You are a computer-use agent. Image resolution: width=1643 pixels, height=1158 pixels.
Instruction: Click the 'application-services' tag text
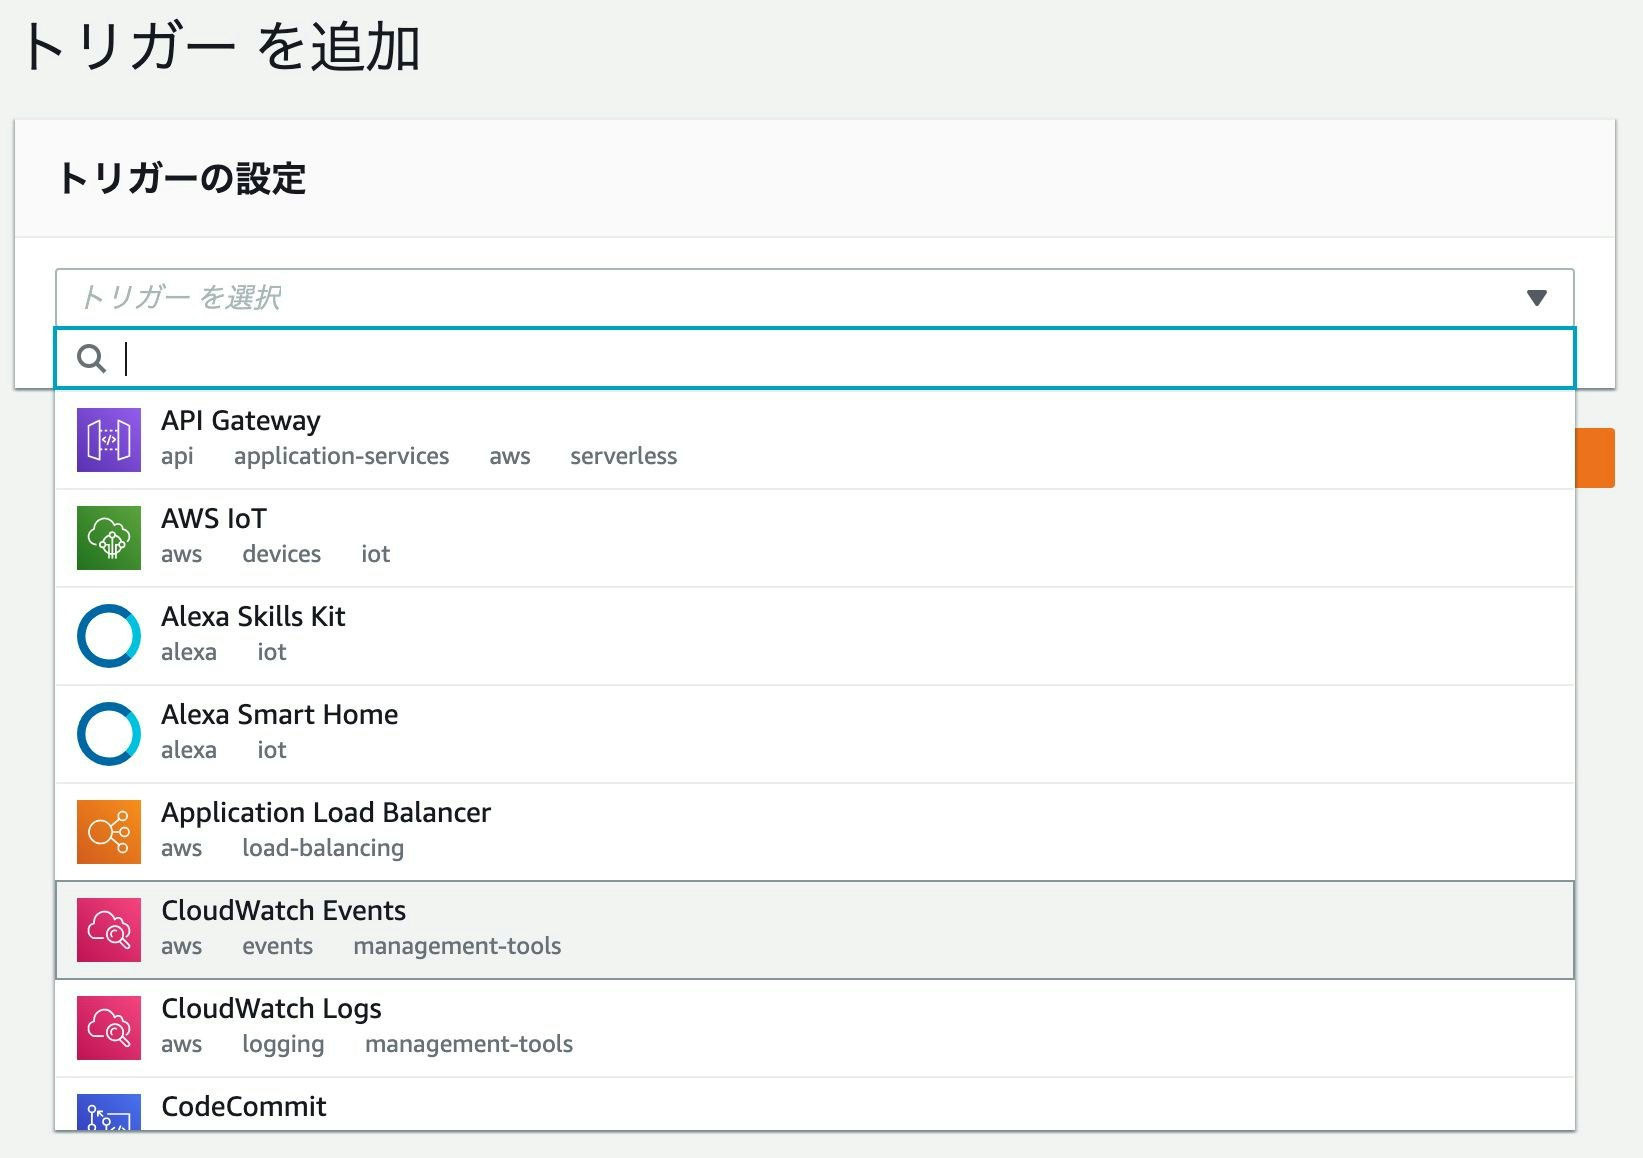click(x=341, y=456)
